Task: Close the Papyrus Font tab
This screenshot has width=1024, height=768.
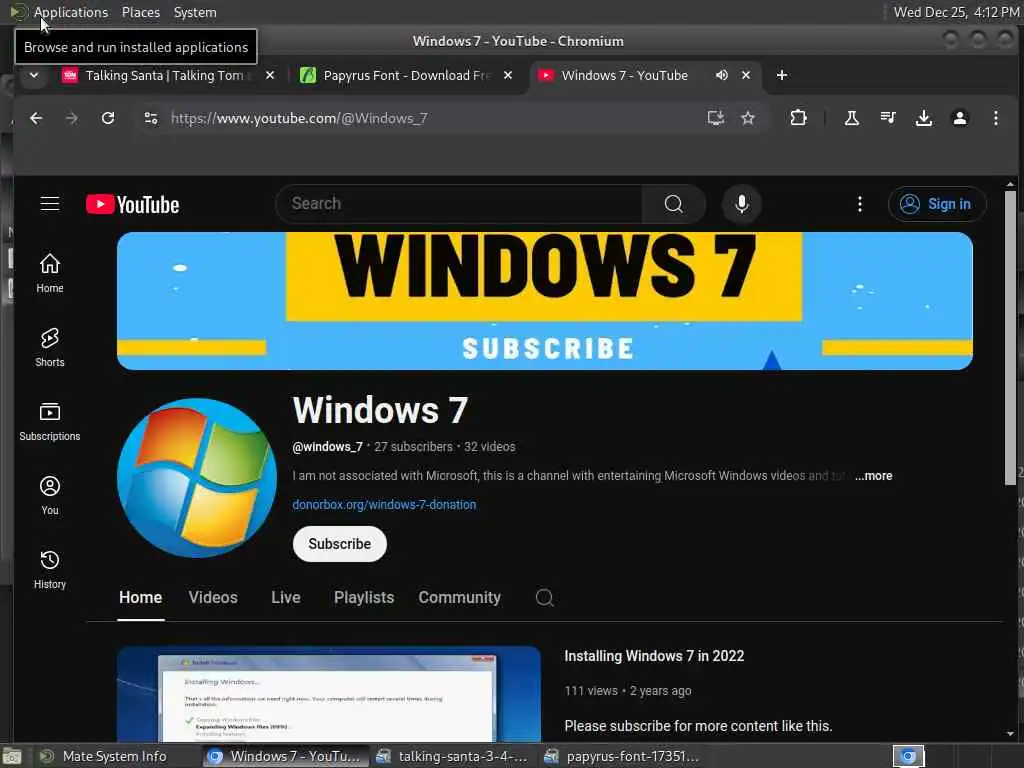Action: (x=507, y=75)
